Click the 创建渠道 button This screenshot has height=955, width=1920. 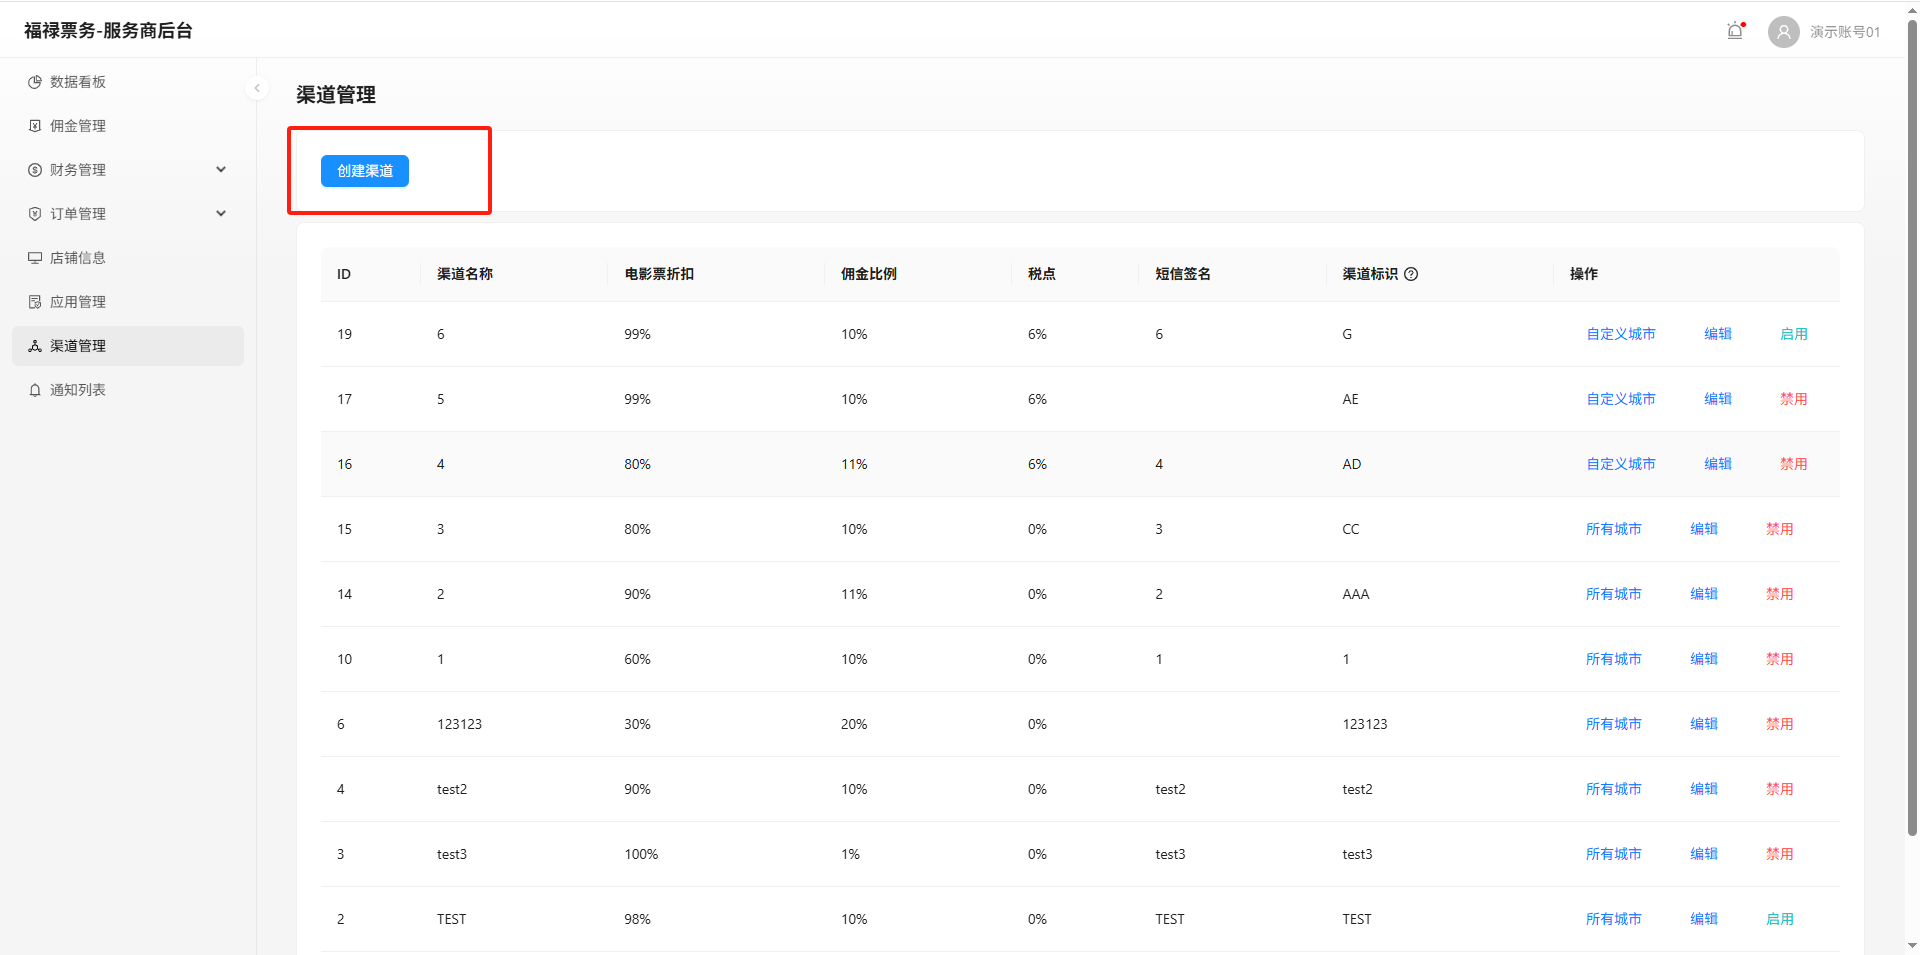(x=364, y=171)
